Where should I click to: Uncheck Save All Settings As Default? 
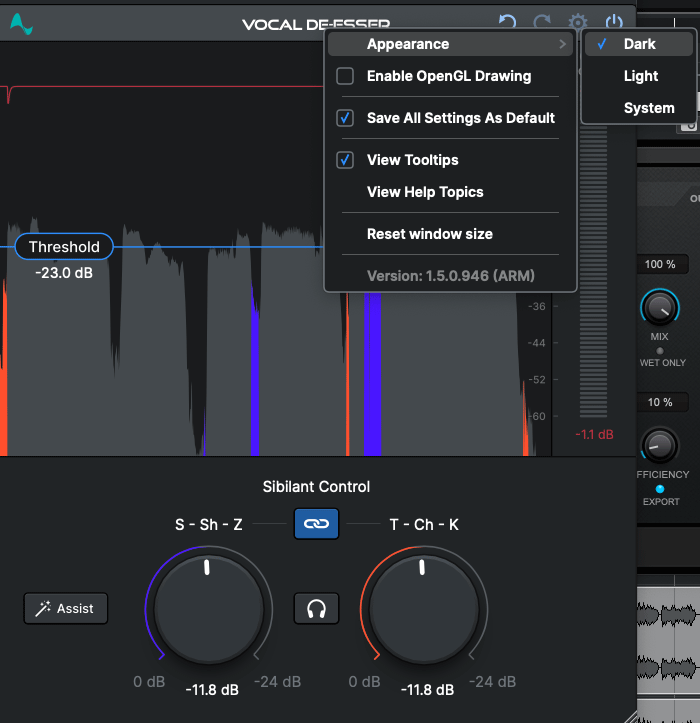point(450,118)
